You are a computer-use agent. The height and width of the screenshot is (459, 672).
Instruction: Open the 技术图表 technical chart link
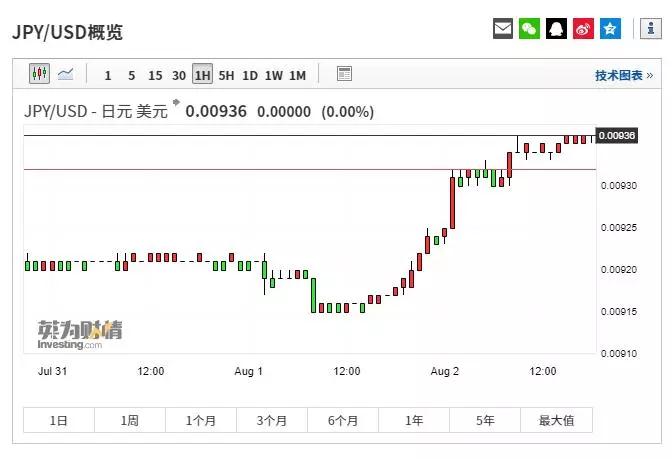(x=623, y=75)
